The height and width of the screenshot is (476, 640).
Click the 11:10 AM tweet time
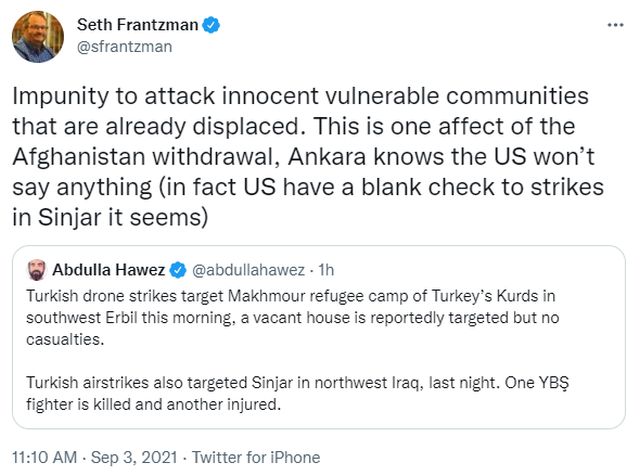tap(45, 456)
